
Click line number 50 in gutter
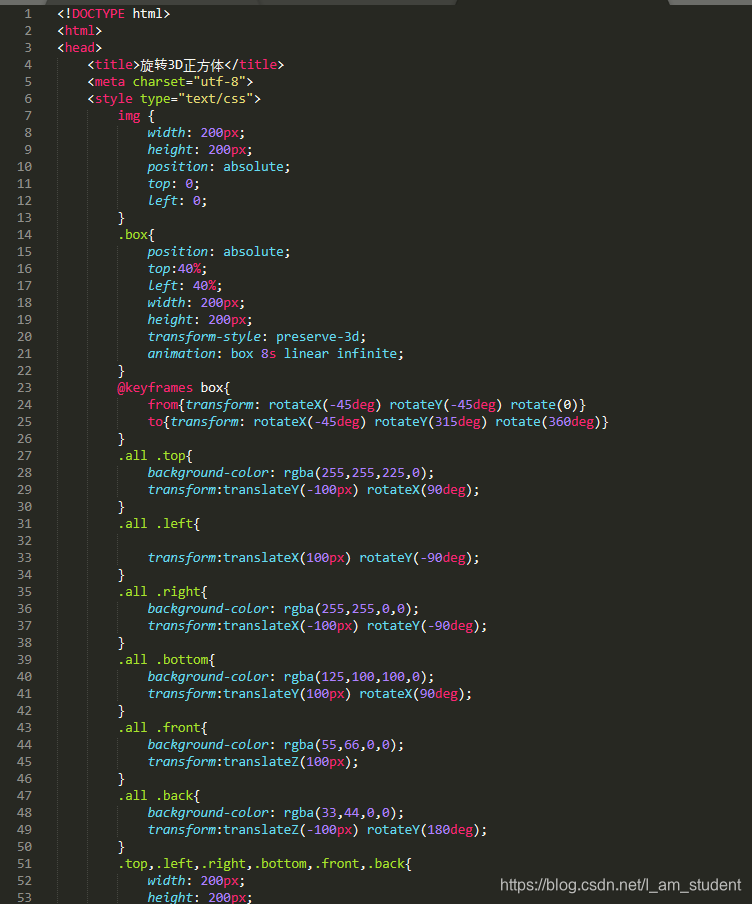[x=24, y=847]
